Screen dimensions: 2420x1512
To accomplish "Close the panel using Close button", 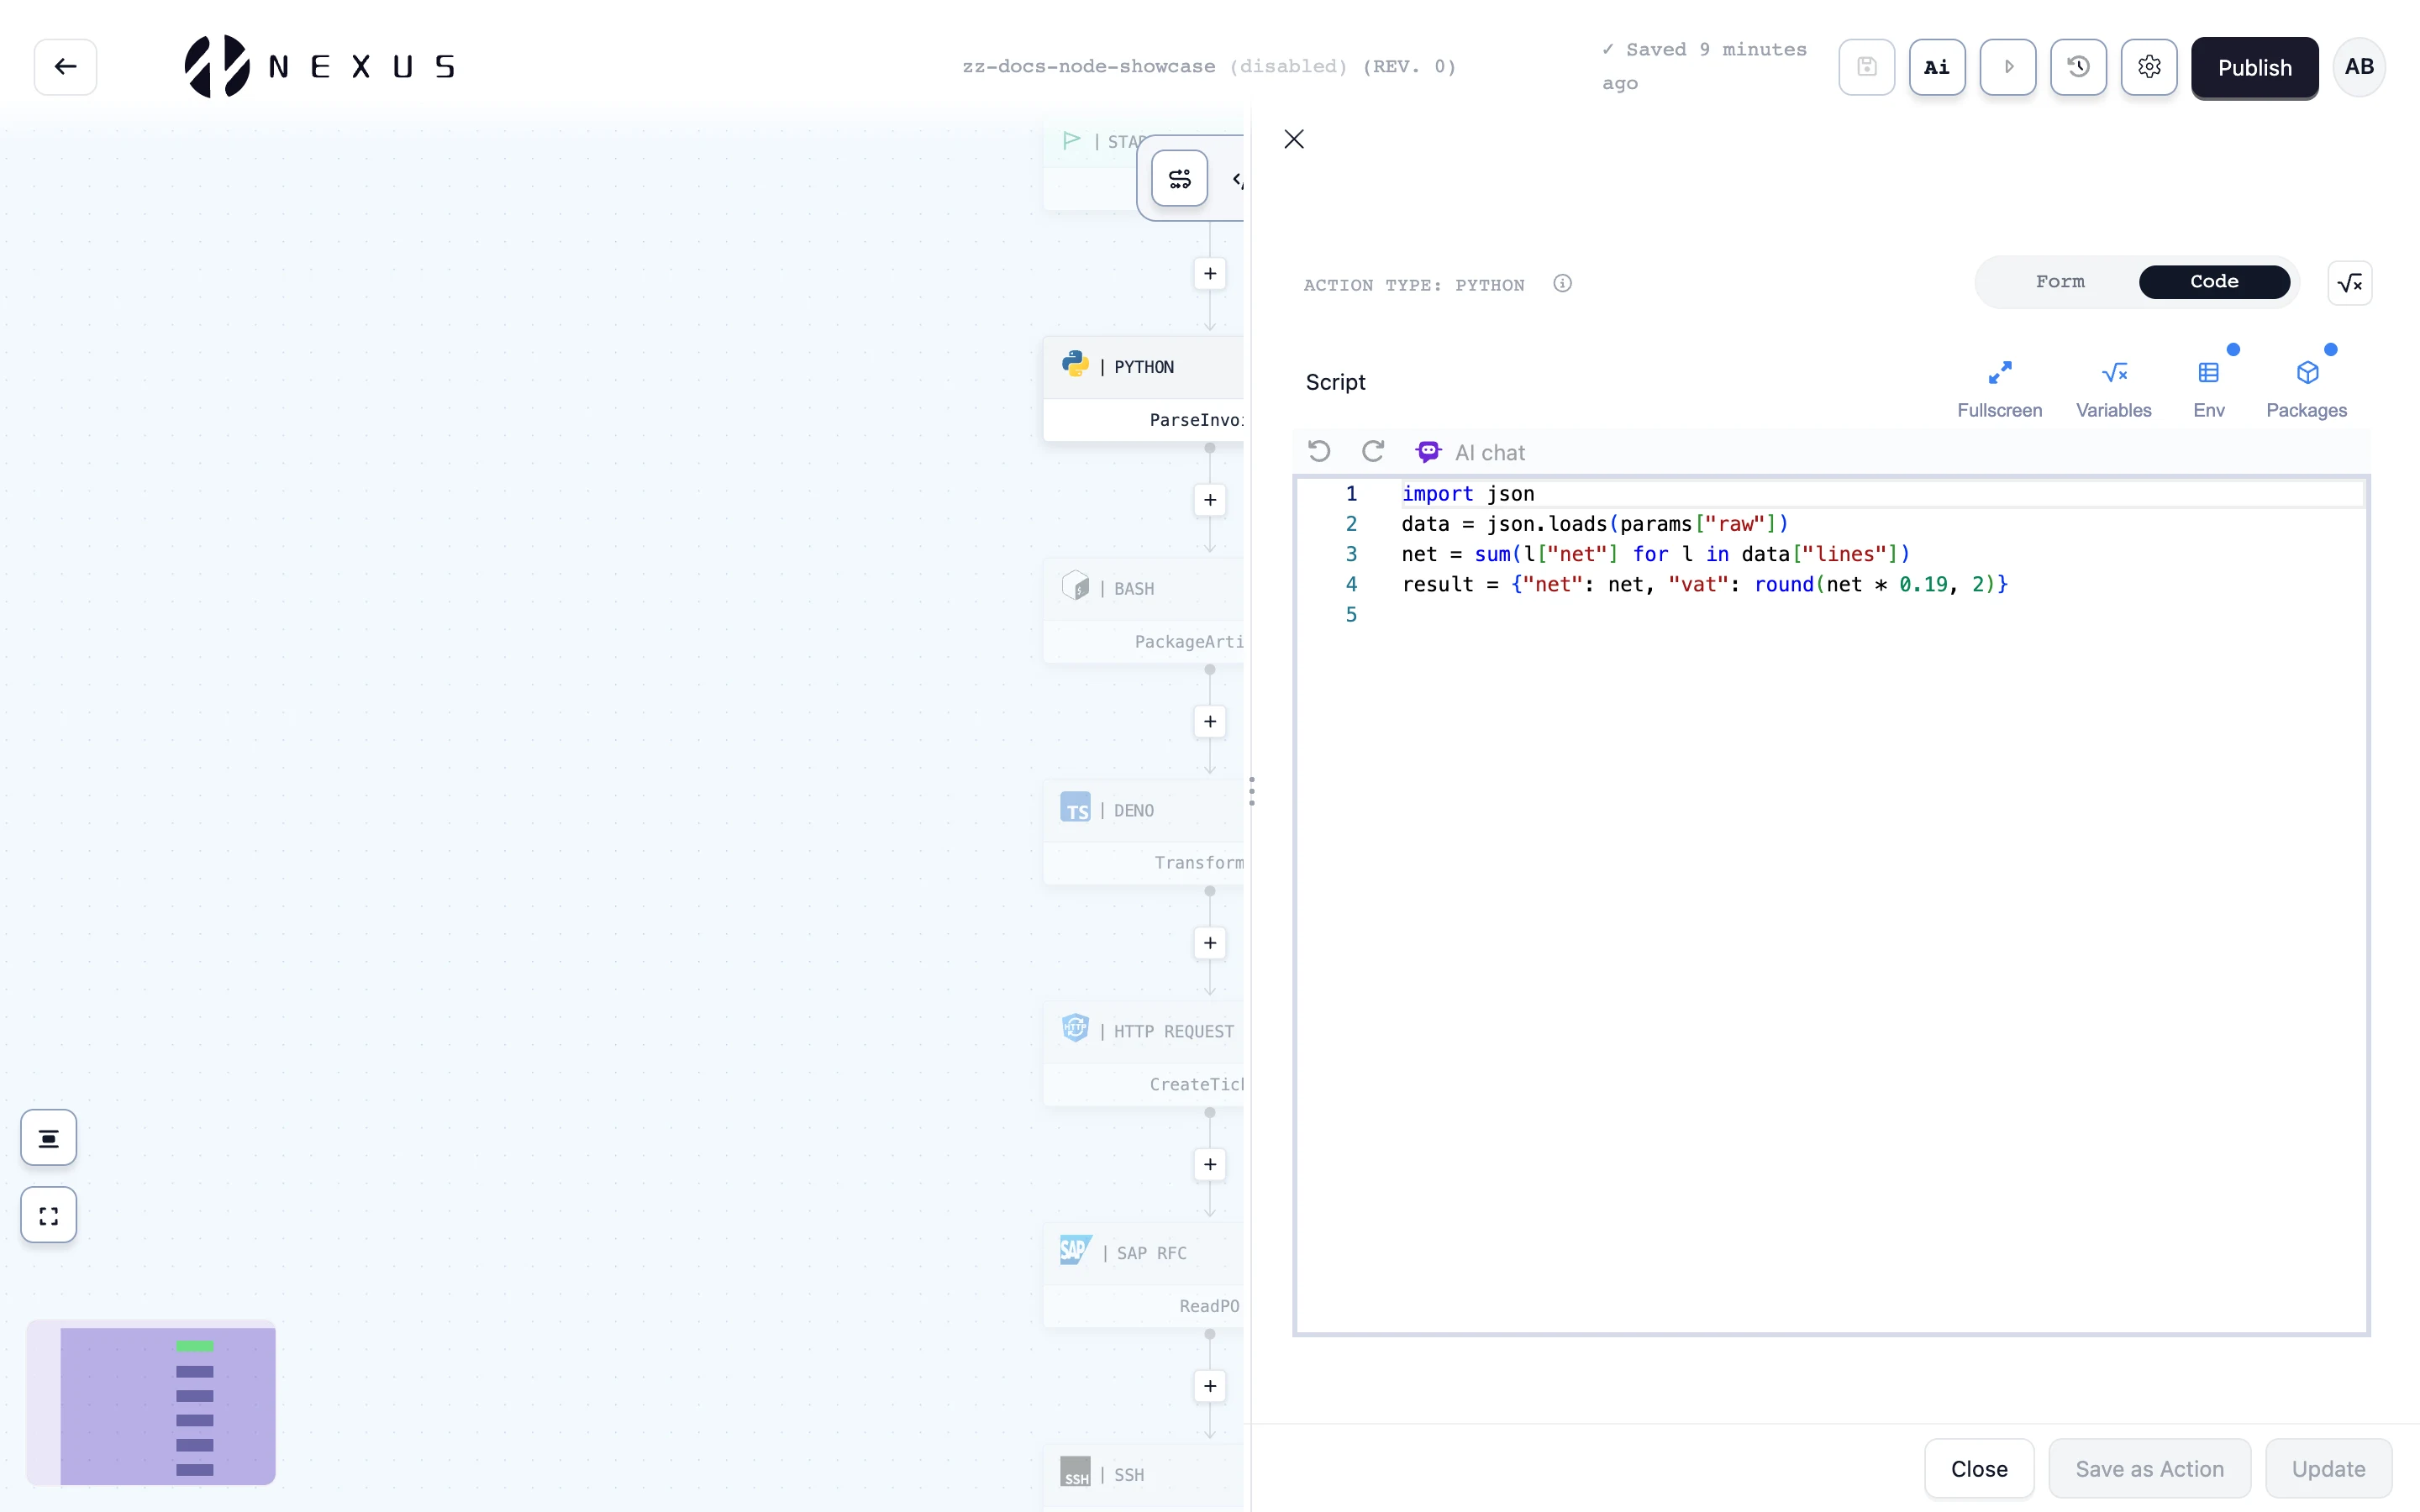I will coord(1979,1469).
